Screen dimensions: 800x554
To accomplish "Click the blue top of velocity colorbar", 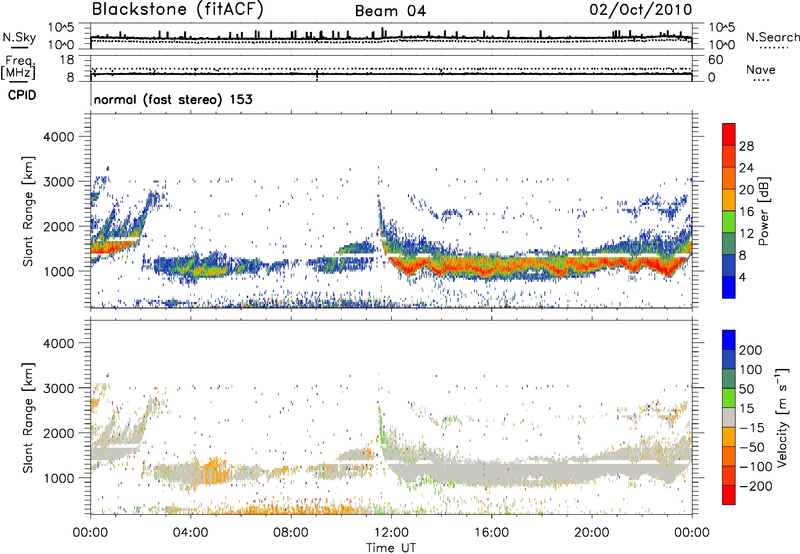I will tap(729, 340).
